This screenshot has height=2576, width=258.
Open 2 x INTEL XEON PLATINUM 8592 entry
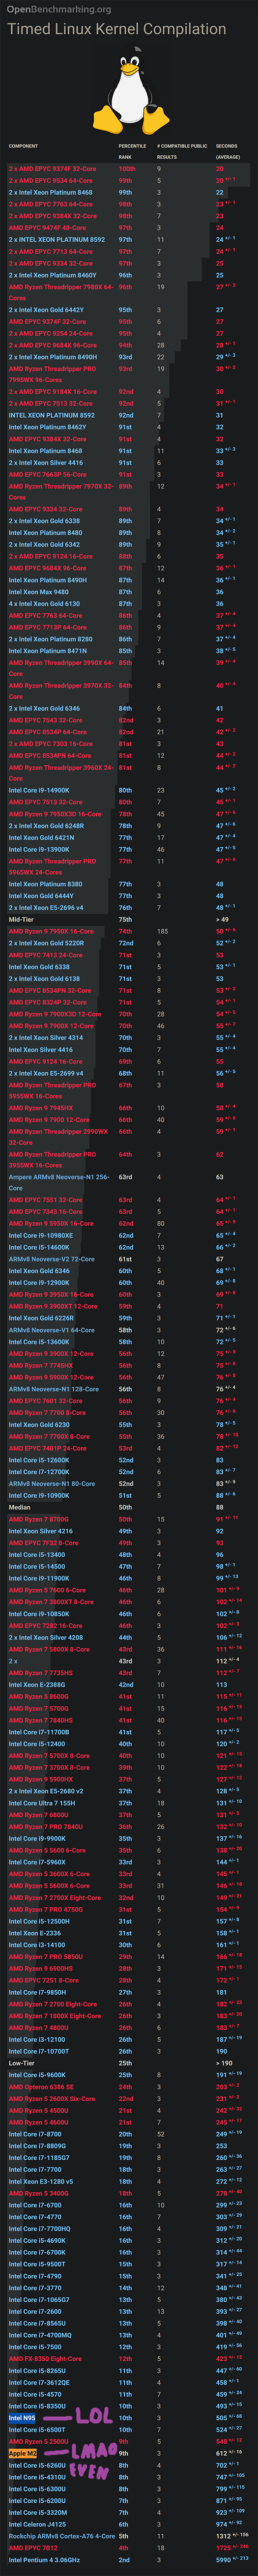(x=57, y=240)
